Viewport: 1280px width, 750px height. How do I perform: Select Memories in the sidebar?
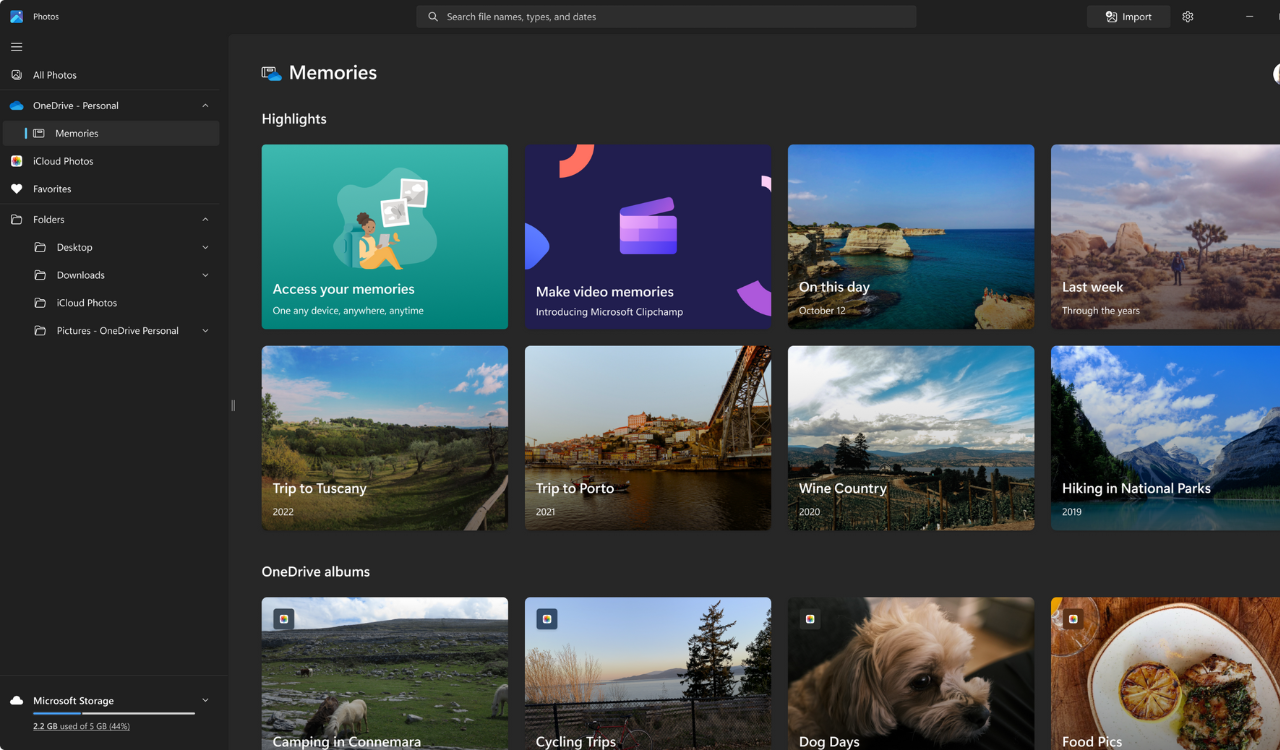[x=76, y=132]
